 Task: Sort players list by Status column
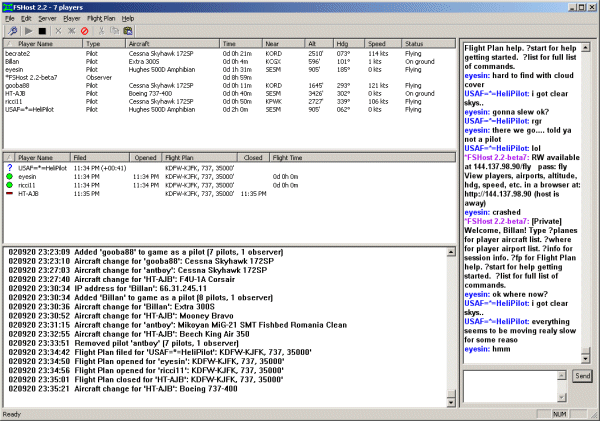[429, 44]
